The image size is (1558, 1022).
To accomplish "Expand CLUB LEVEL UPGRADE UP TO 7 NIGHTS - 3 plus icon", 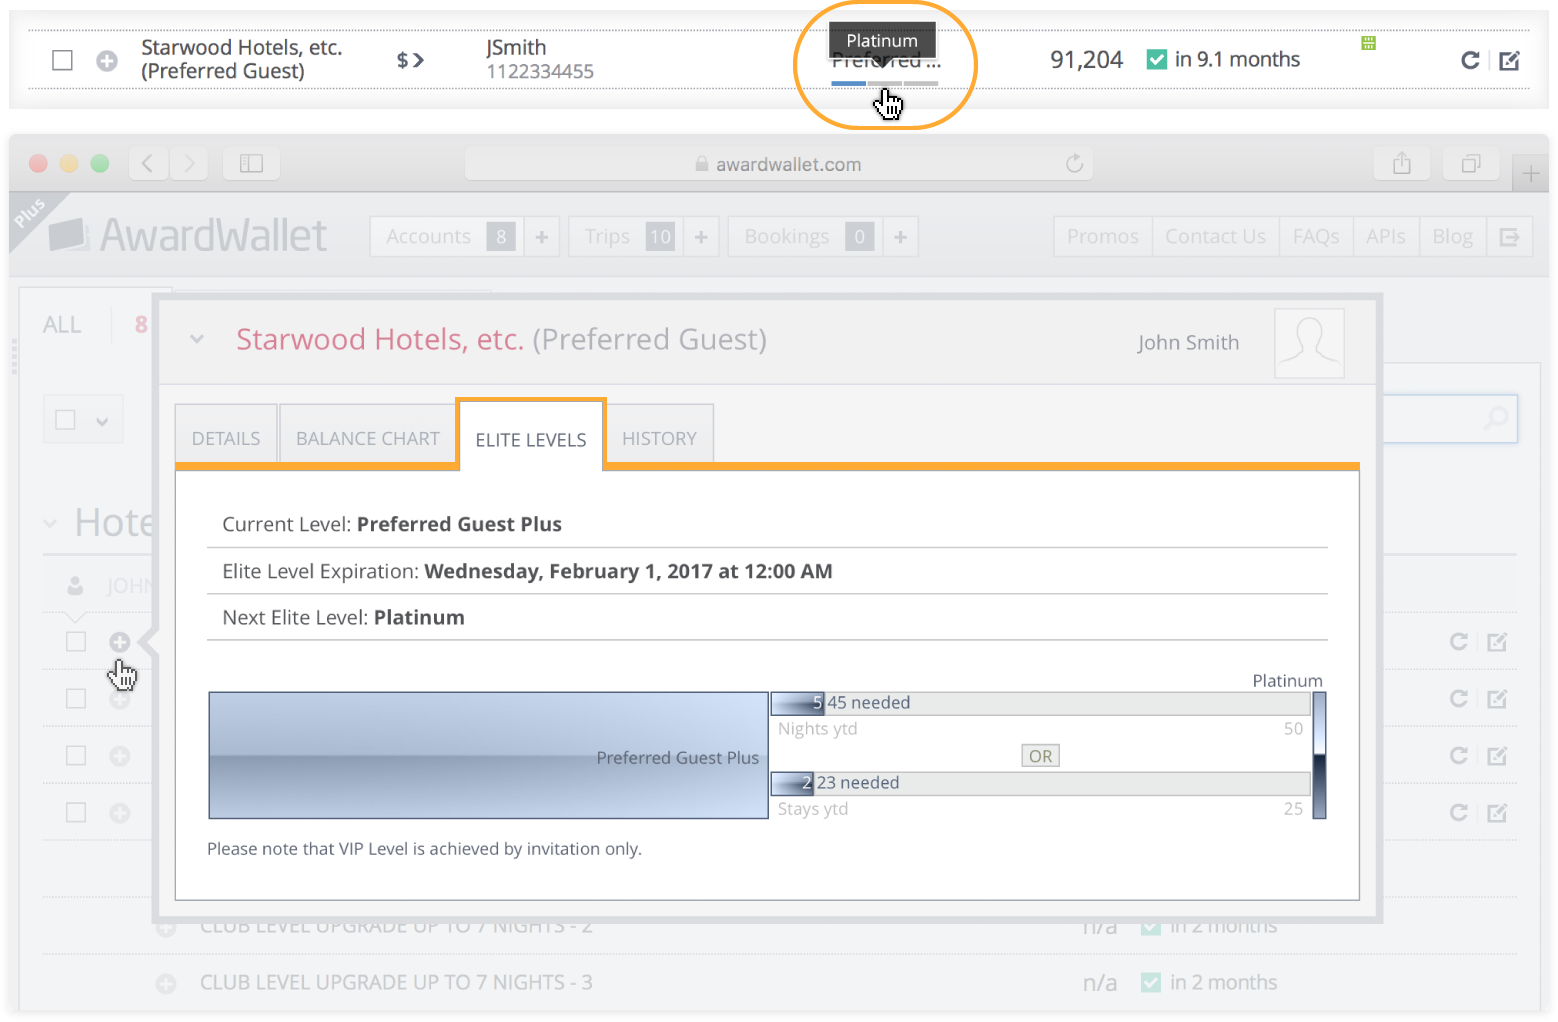I will (166, 984).
